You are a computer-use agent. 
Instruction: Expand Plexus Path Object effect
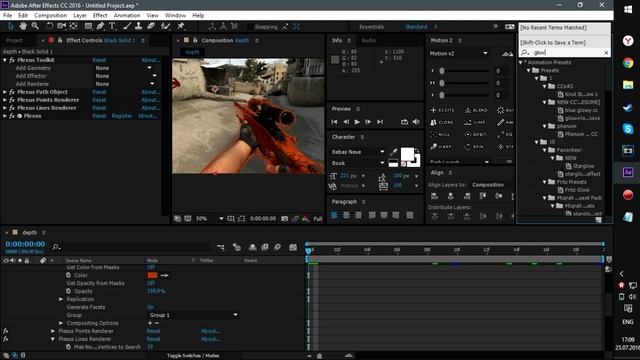(x=4, y=92)
